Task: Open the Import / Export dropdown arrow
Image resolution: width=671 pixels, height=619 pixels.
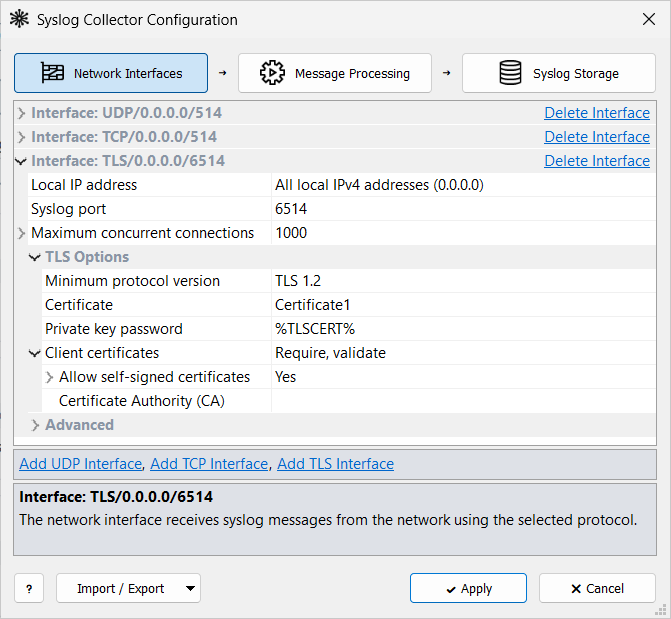Action: coord(190,588)
